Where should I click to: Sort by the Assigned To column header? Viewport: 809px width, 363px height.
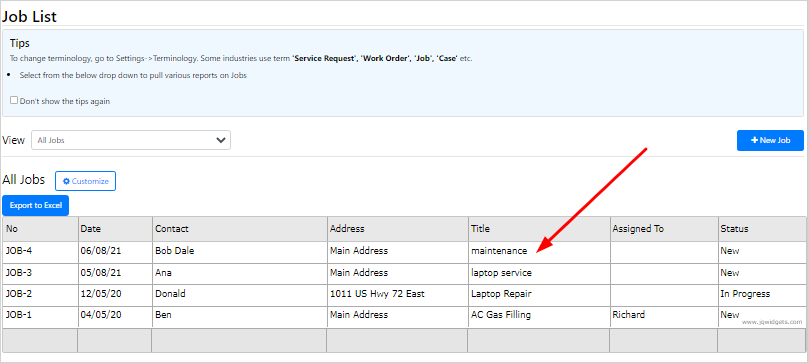[664, 228]
